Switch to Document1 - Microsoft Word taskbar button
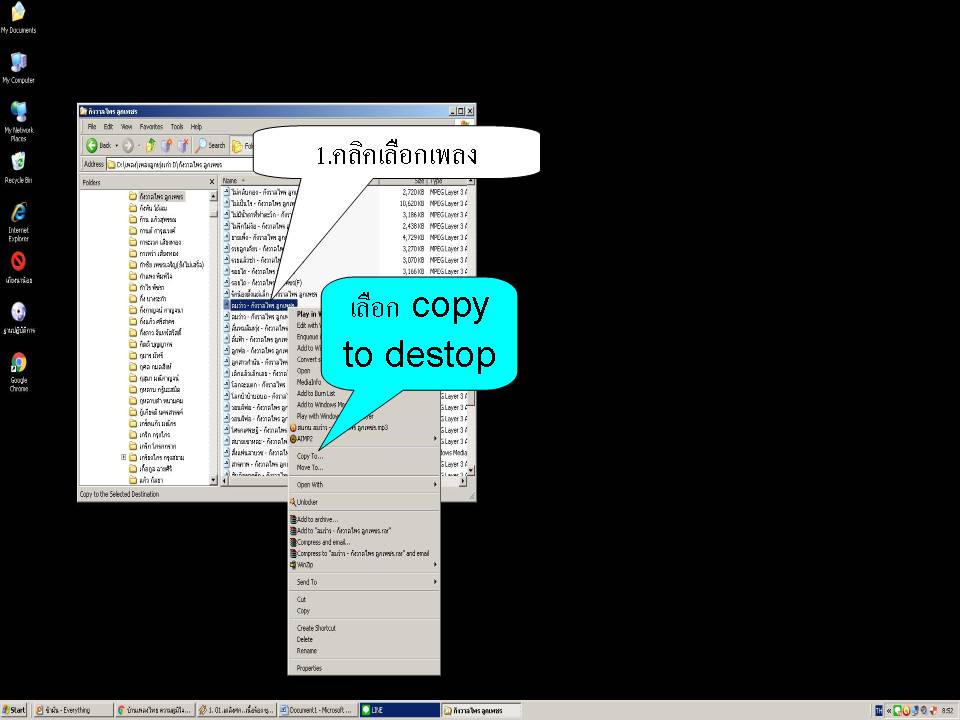This screenshot has width=960, height=720. (x=317, y=710)
